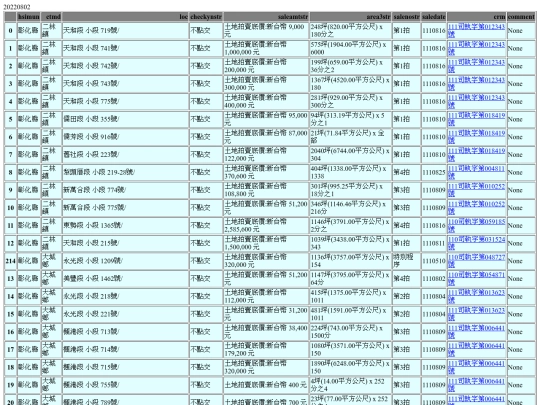
Task: Select price cell showing 2,585,600 元
Action: coord(266,226)
